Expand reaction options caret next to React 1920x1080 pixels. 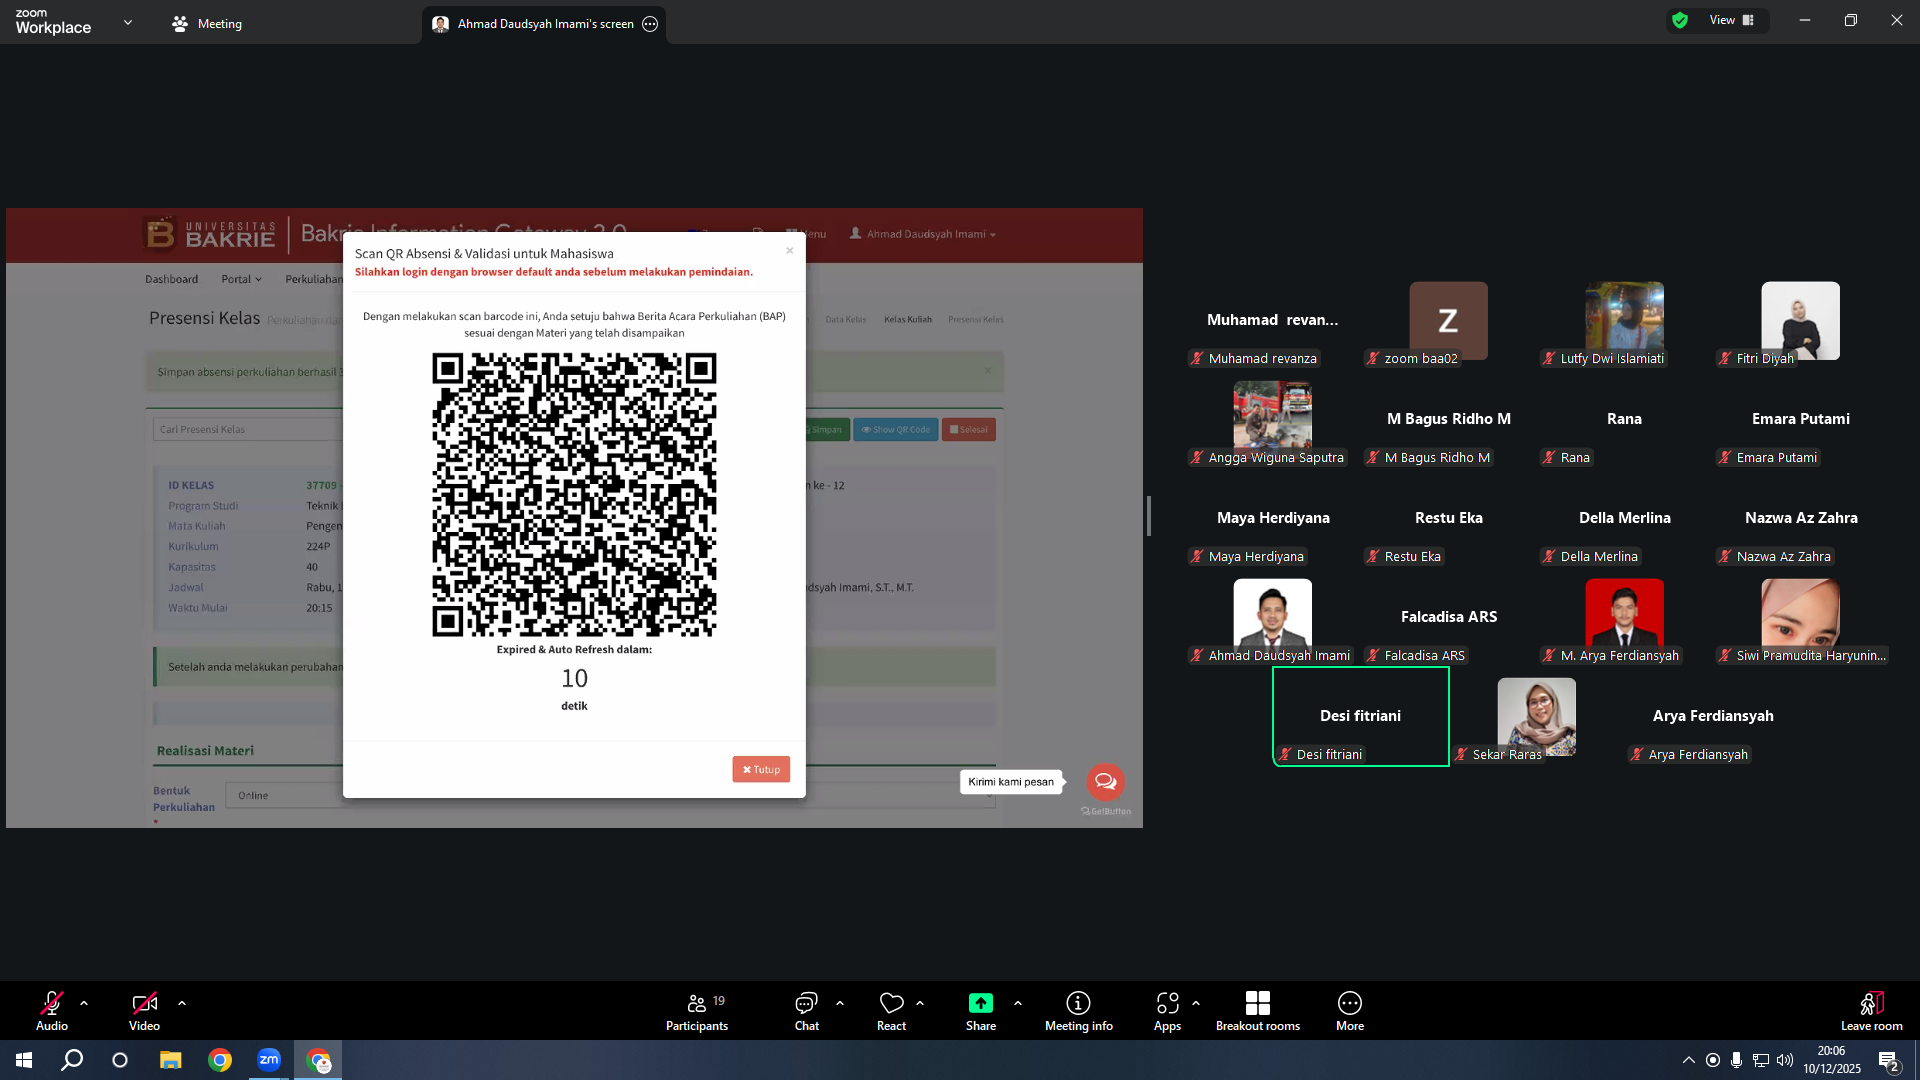click(x=920, y=1003)
